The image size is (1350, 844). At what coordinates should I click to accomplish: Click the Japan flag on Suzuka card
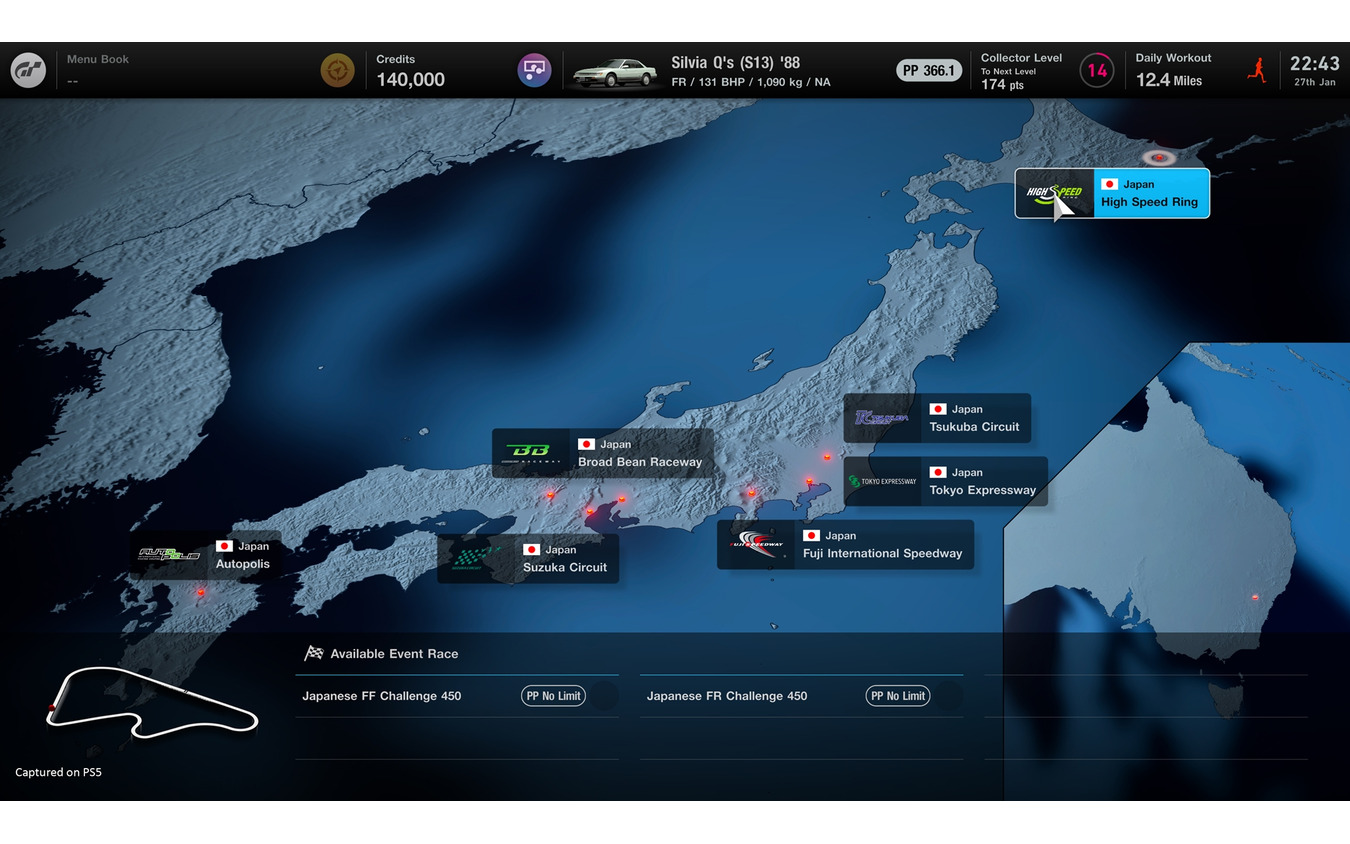[532, 549]
